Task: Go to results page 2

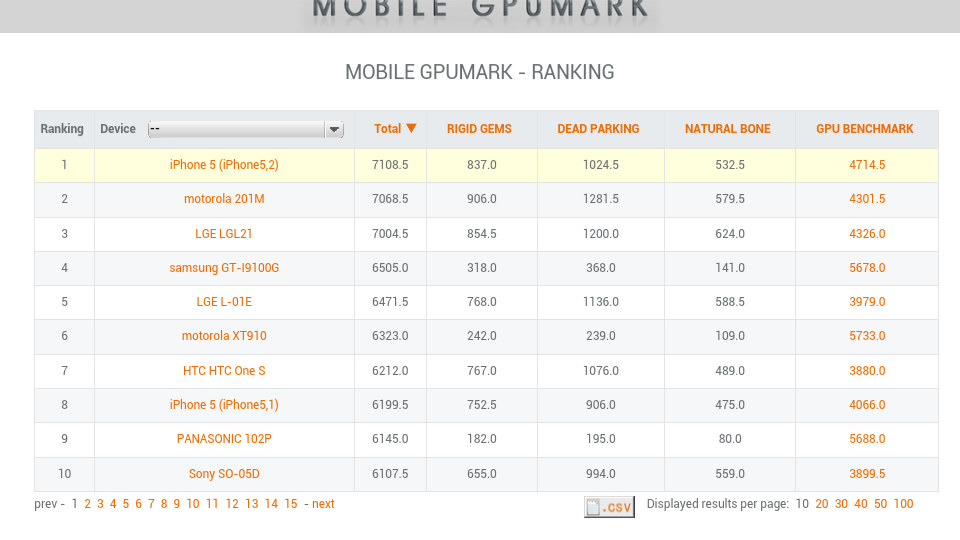Action: click(88, 504)
